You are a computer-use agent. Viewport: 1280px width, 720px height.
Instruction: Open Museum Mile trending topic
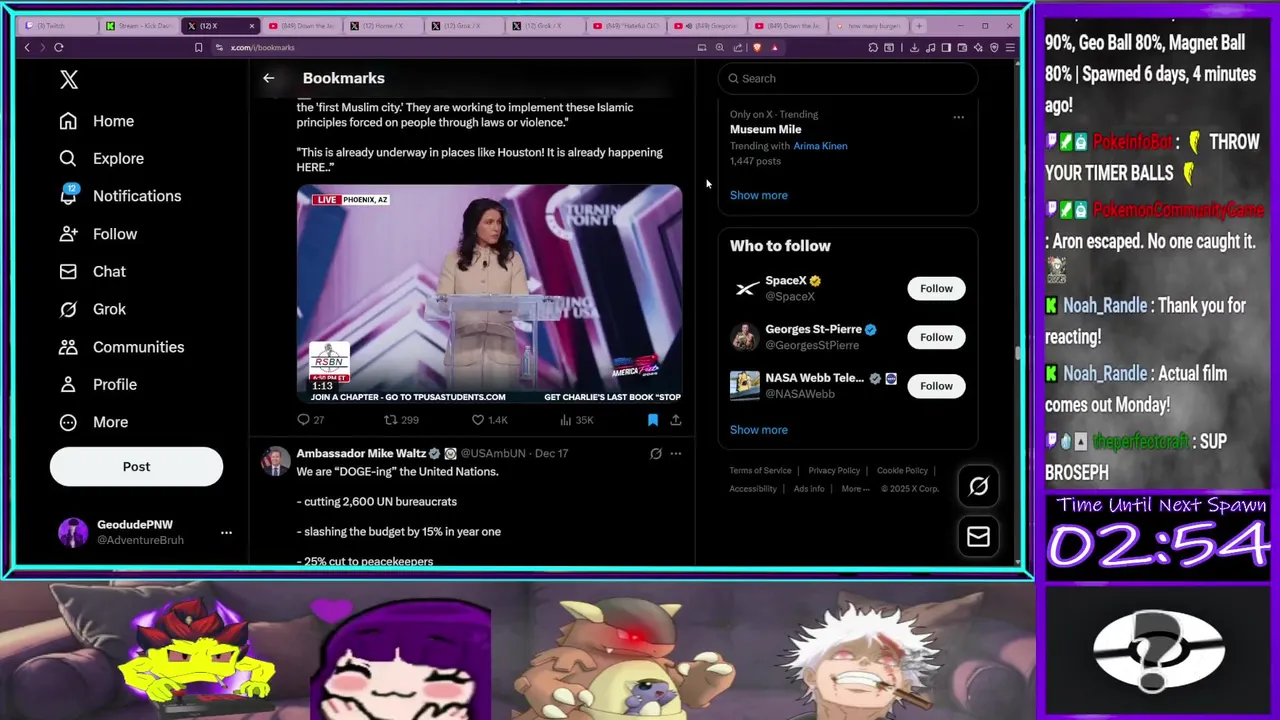point(766,129)
